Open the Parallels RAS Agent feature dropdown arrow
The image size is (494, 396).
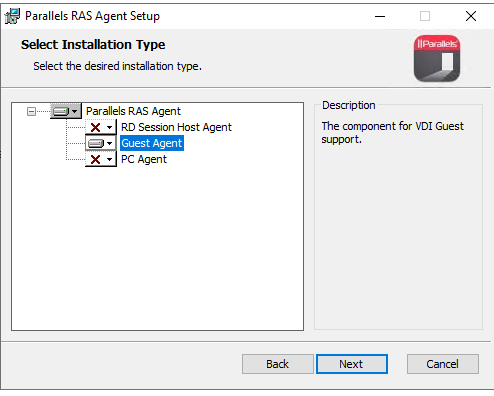(75, 111)
